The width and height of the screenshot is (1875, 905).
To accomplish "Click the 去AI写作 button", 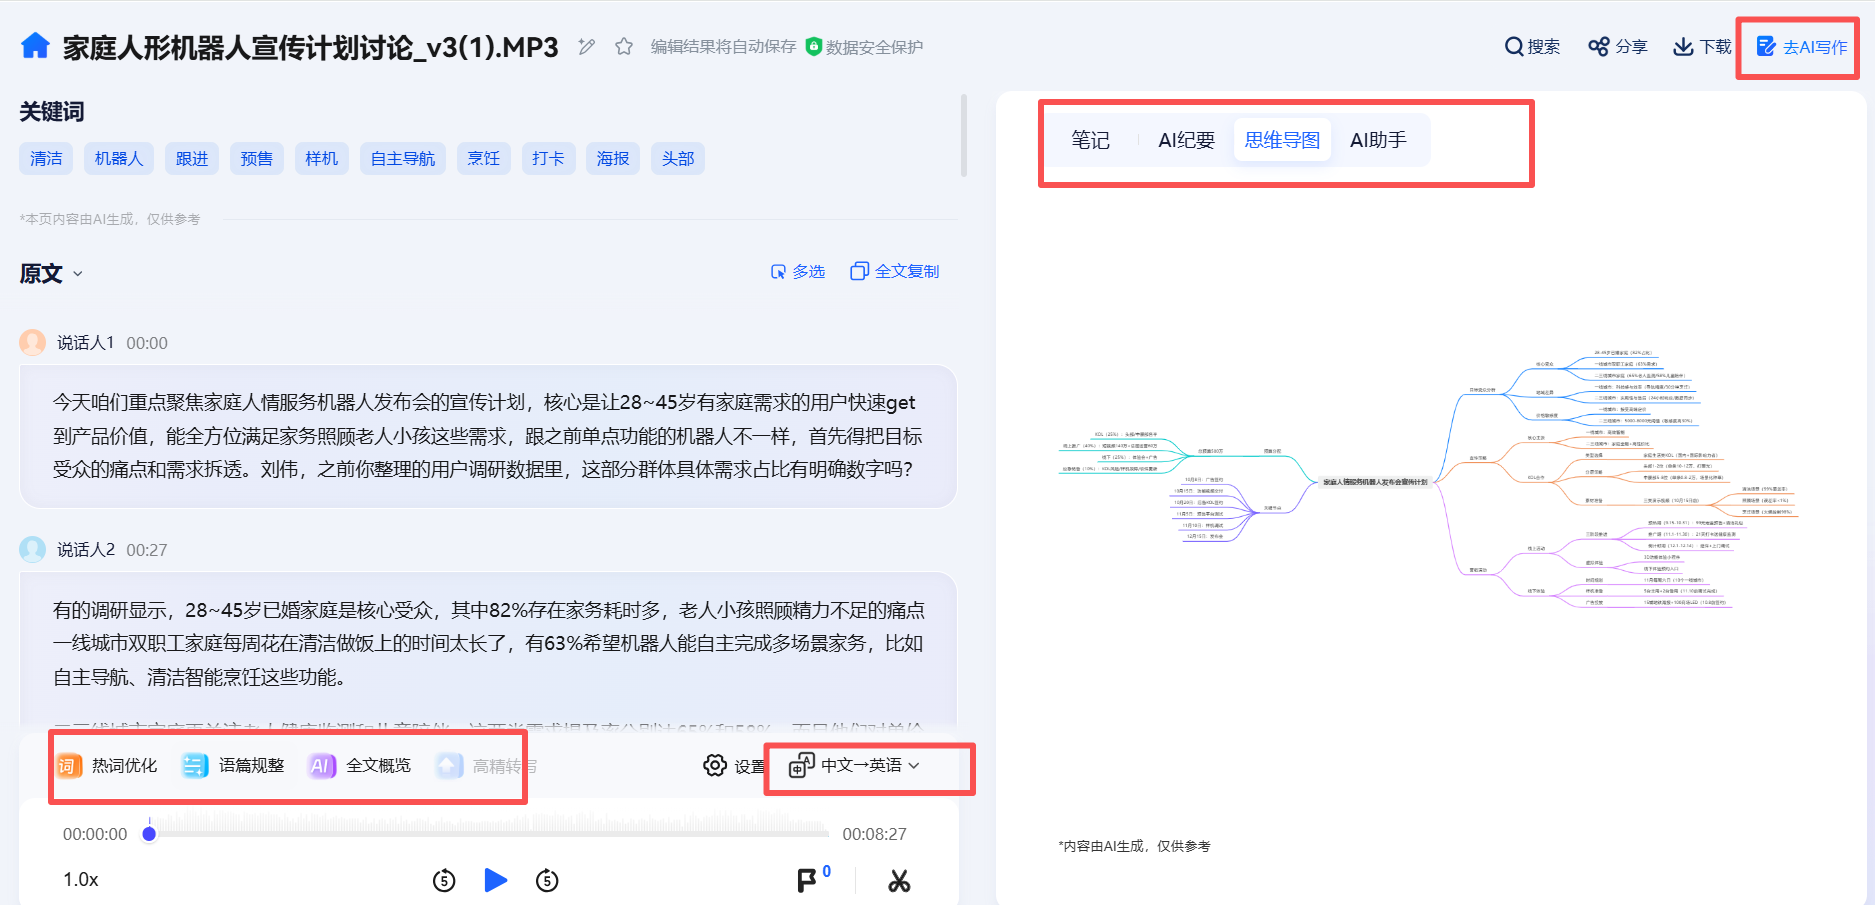I will point(1802,47).
